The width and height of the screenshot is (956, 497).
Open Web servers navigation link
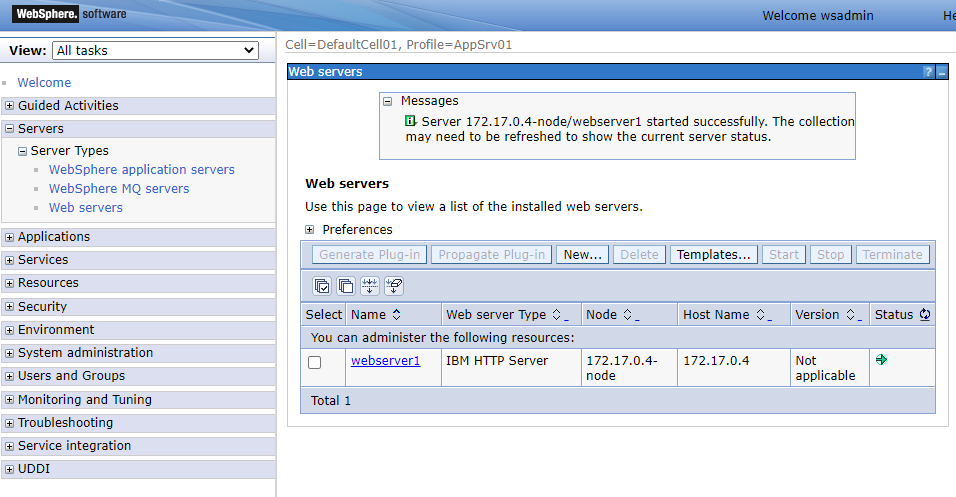point(85,207)
